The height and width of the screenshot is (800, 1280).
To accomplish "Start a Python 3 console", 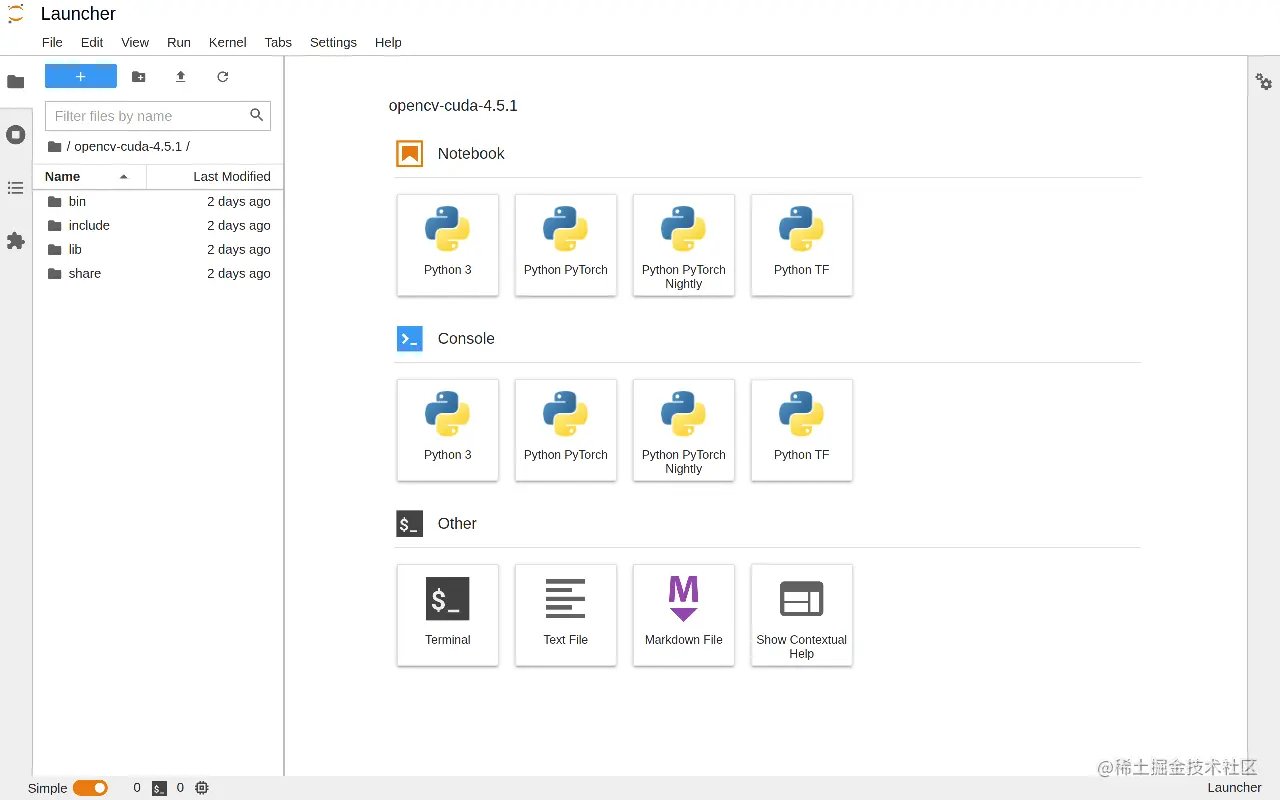I will (448, 430).
